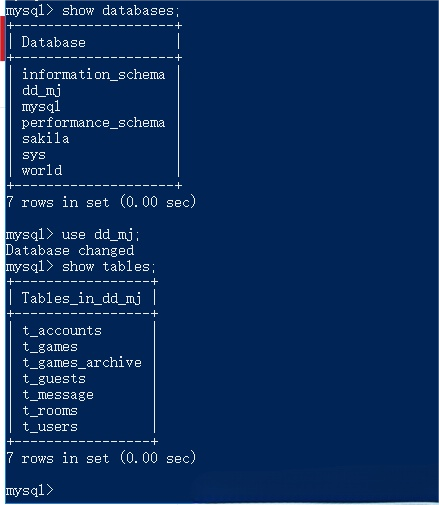
Task: Click the sys database entry
Action: tap(34, 155)
